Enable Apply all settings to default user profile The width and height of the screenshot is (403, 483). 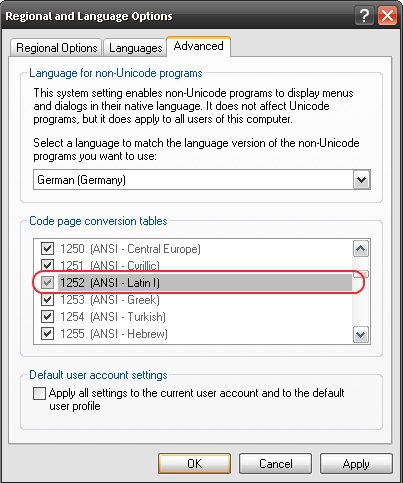coord(39,393)
